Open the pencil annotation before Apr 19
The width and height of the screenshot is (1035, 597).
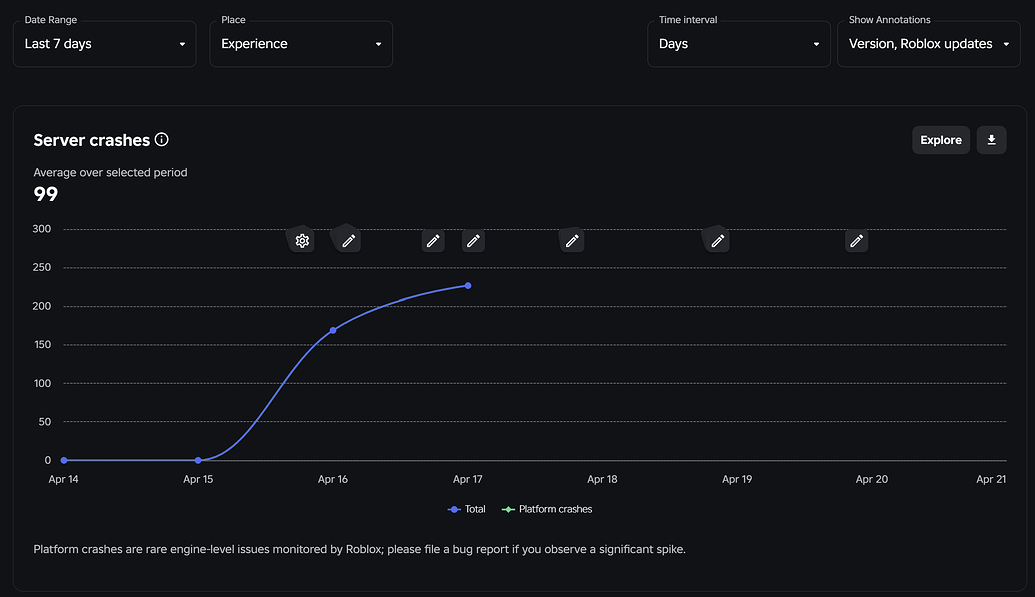[718, 240]
